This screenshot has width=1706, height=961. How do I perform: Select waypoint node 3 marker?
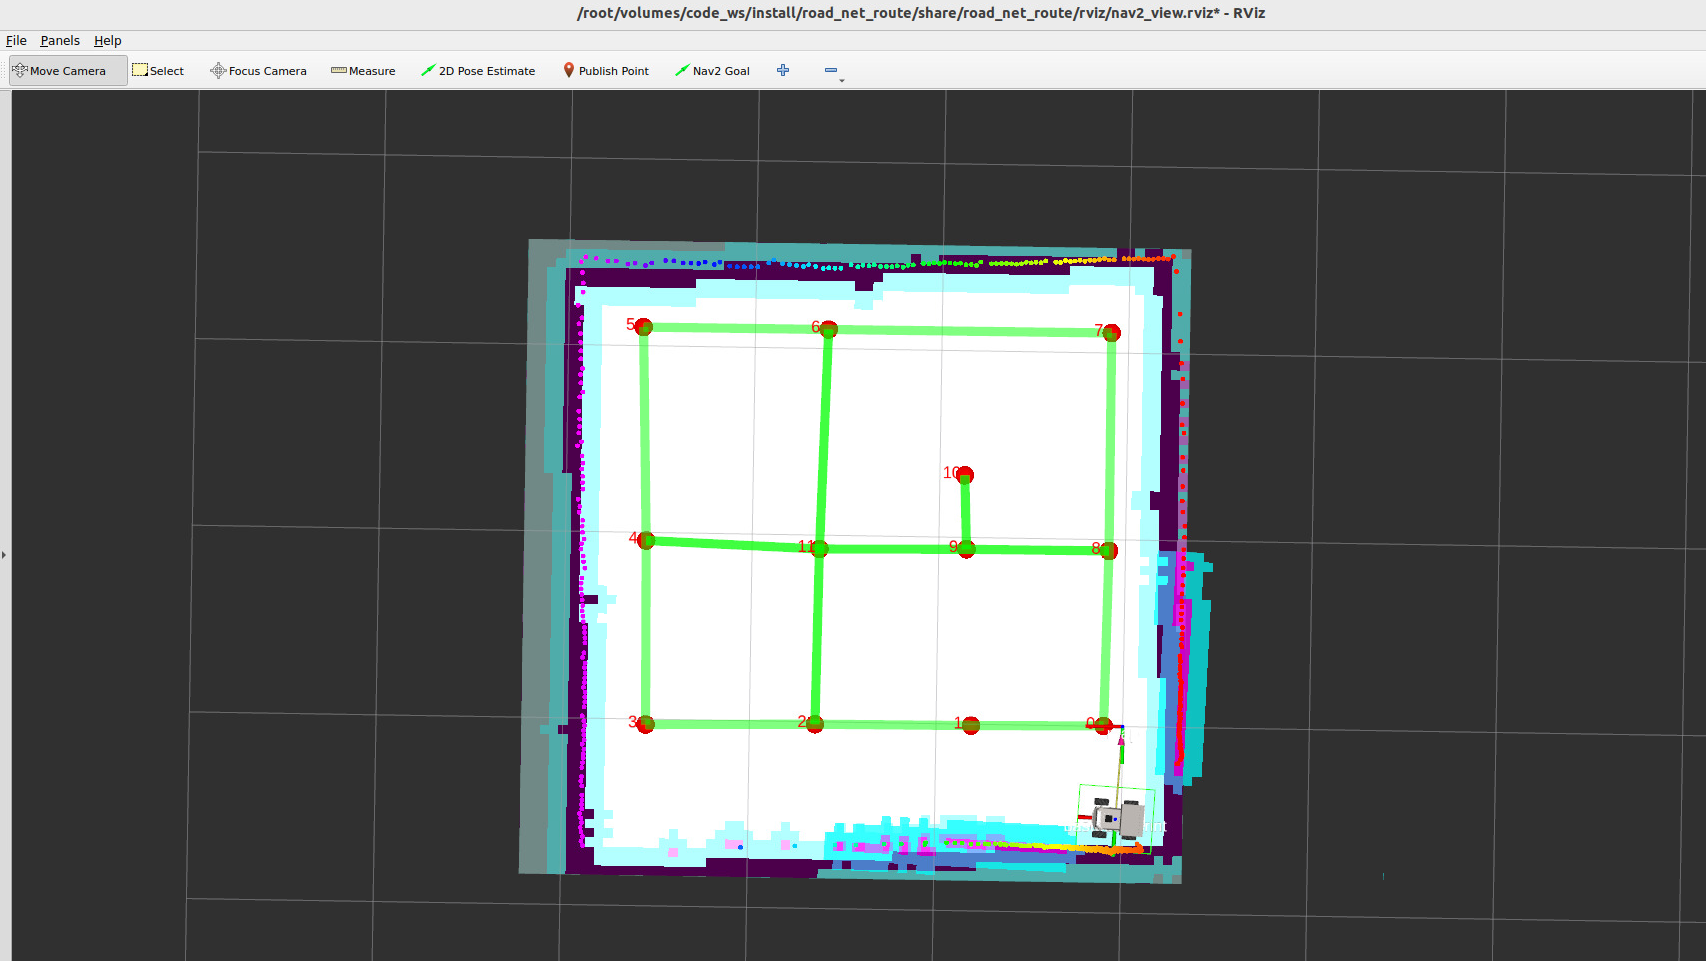pos(646,724)
